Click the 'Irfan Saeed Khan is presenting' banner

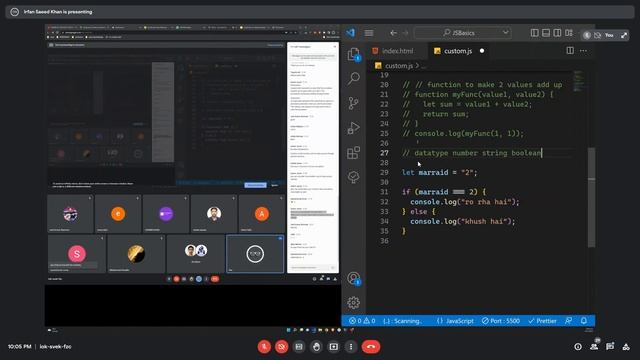click(x=320, y=12)
